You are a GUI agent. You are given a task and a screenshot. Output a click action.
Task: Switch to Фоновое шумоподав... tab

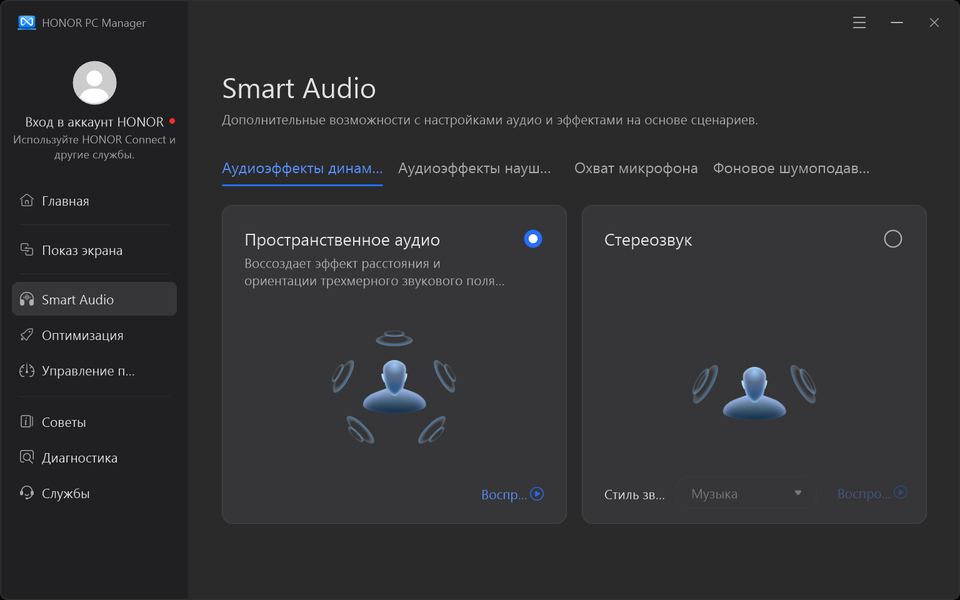point(791,168)
